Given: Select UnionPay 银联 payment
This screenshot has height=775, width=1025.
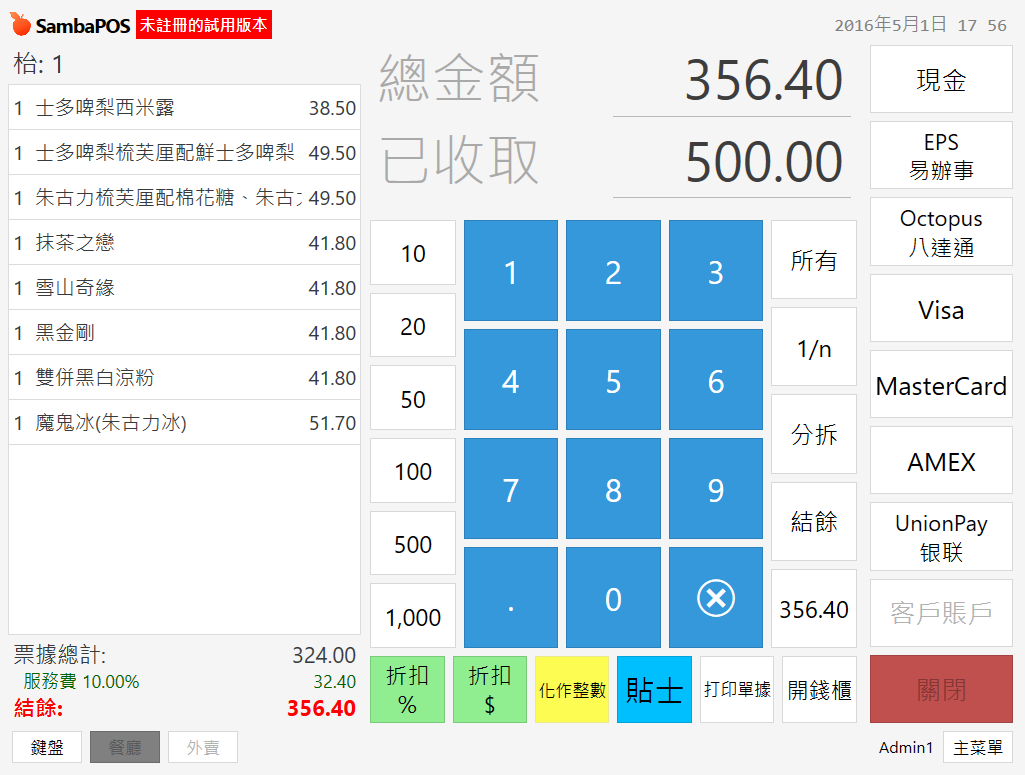Looking at the screenshot, I should tap(941, 537).
